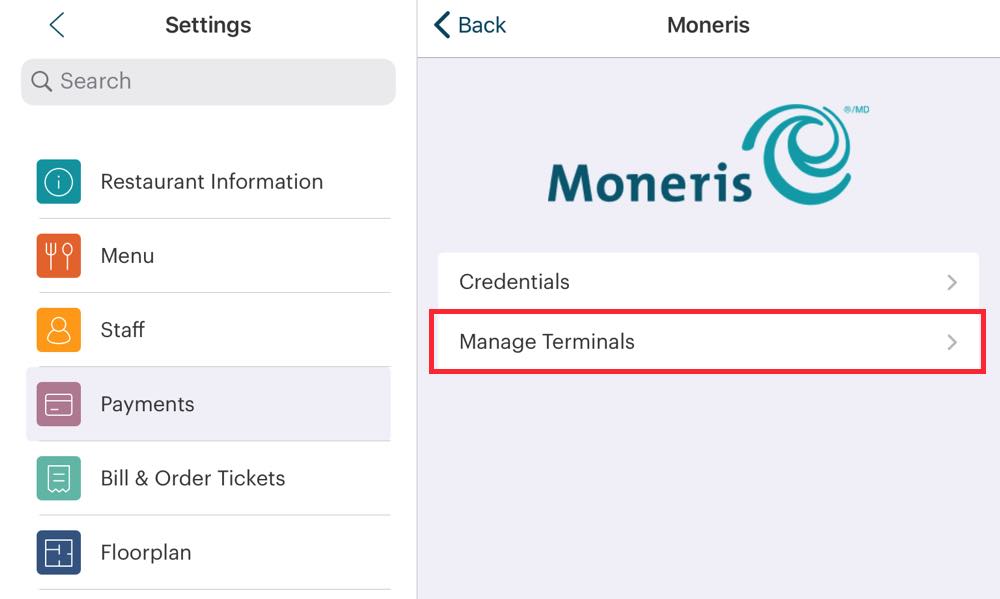Expand the Credentials row via its chevron
1000x599 pixels.
pyautogui.click(x=951, y=282)
